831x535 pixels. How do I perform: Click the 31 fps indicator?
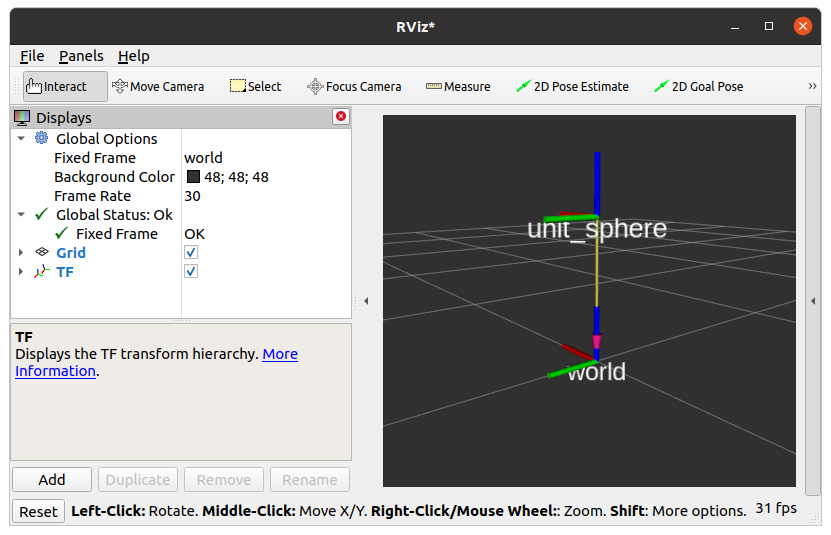pos(776,508)
